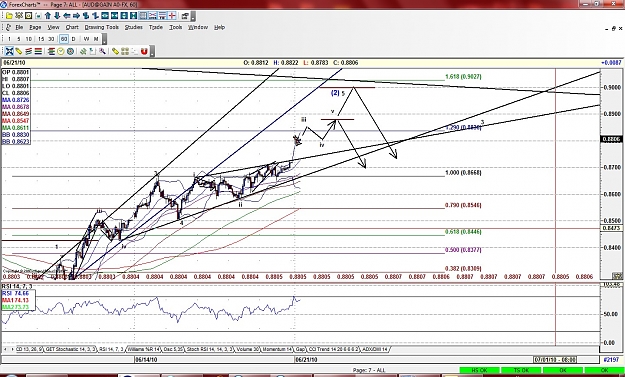This screenshot has width=625, height=377.
Task: Open the Trade menu
Action: pos(156,27)
